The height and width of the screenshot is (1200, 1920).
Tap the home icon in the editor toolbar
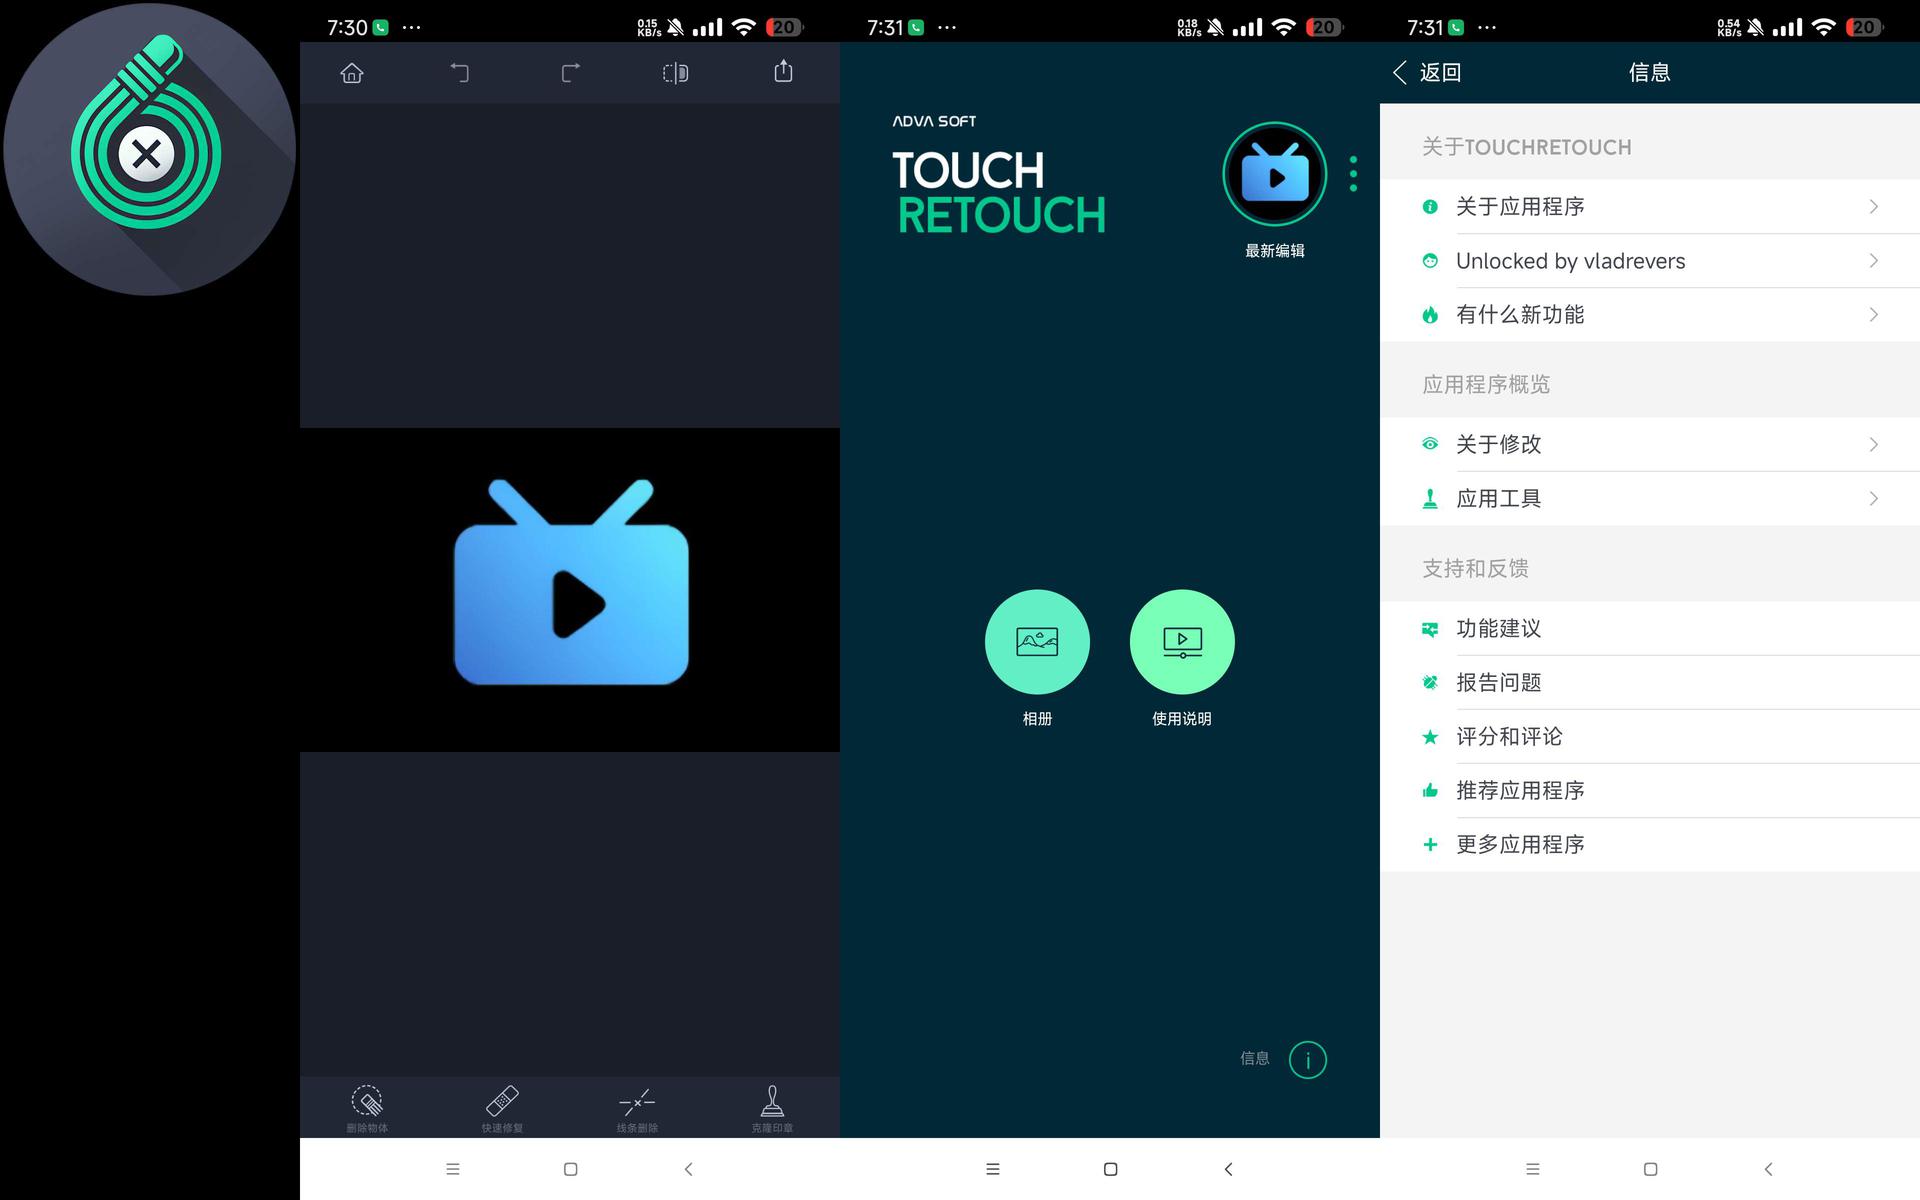pyautogui.click(x=352, y=73)
